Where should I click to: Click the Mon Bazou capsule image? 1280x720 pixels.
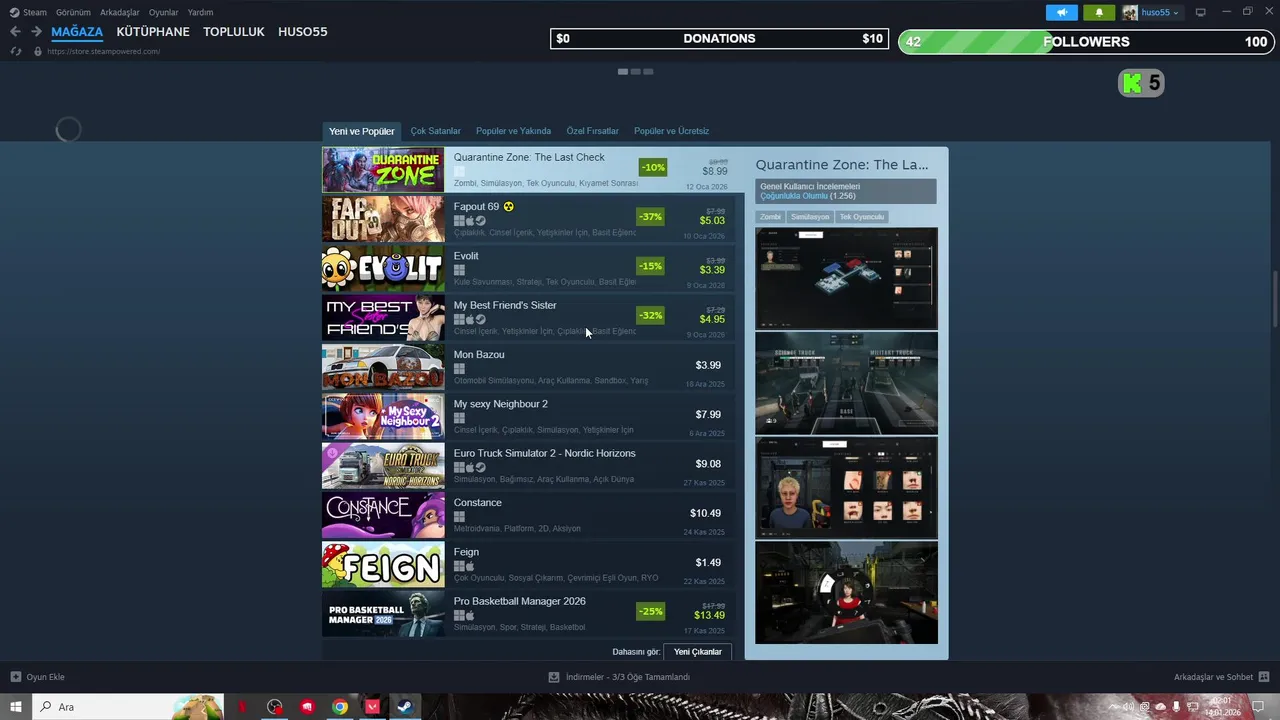(383, 367)
